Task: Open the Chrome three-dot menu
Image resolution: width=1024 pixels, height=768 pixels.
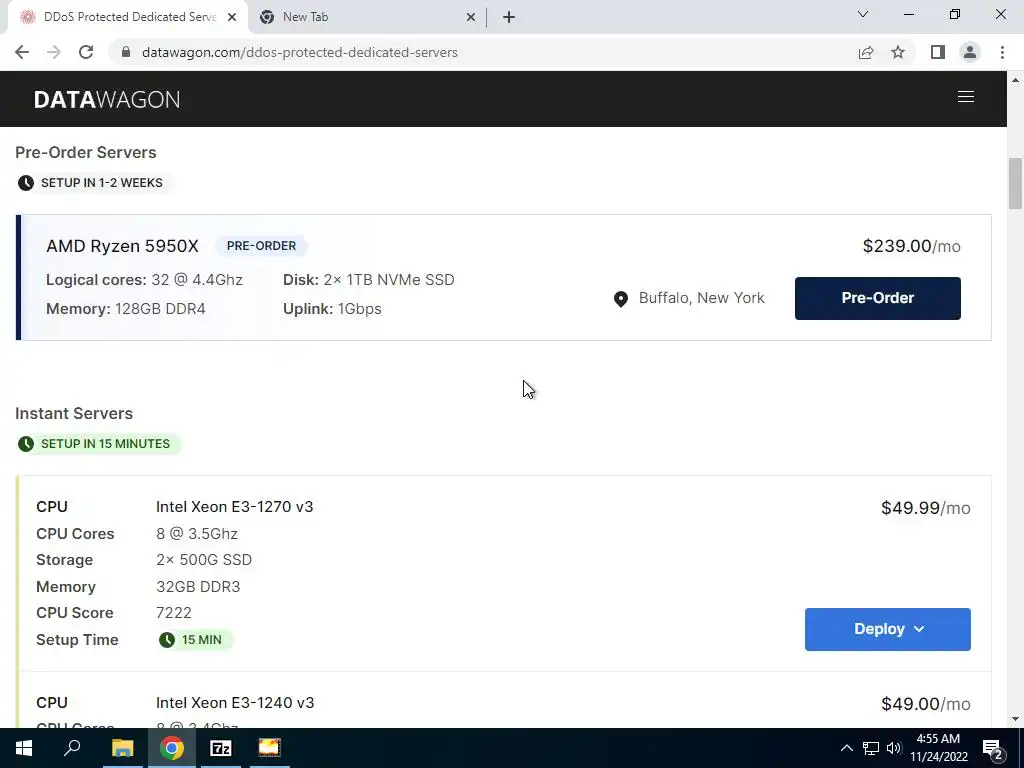Action: (x=1002, y=52)
